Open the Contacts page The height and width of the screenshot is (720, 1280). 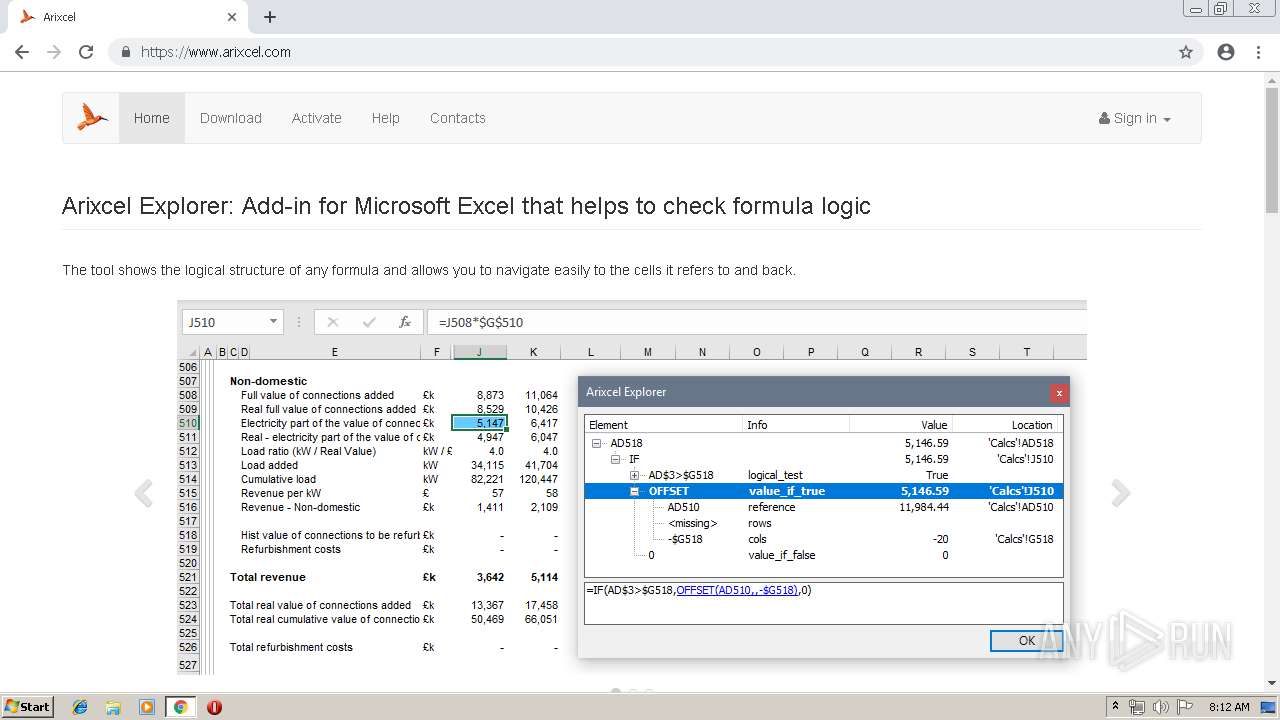click(x=458, y=118)
